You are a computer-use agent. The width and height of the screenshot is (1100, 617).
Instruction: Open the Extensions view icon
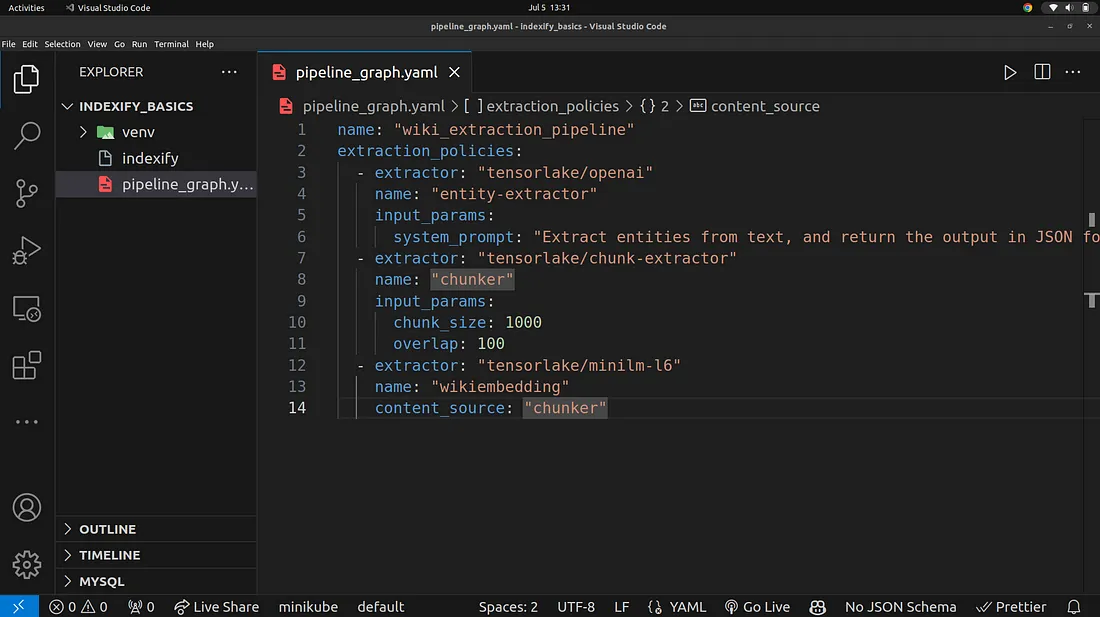tap(27, 365)
